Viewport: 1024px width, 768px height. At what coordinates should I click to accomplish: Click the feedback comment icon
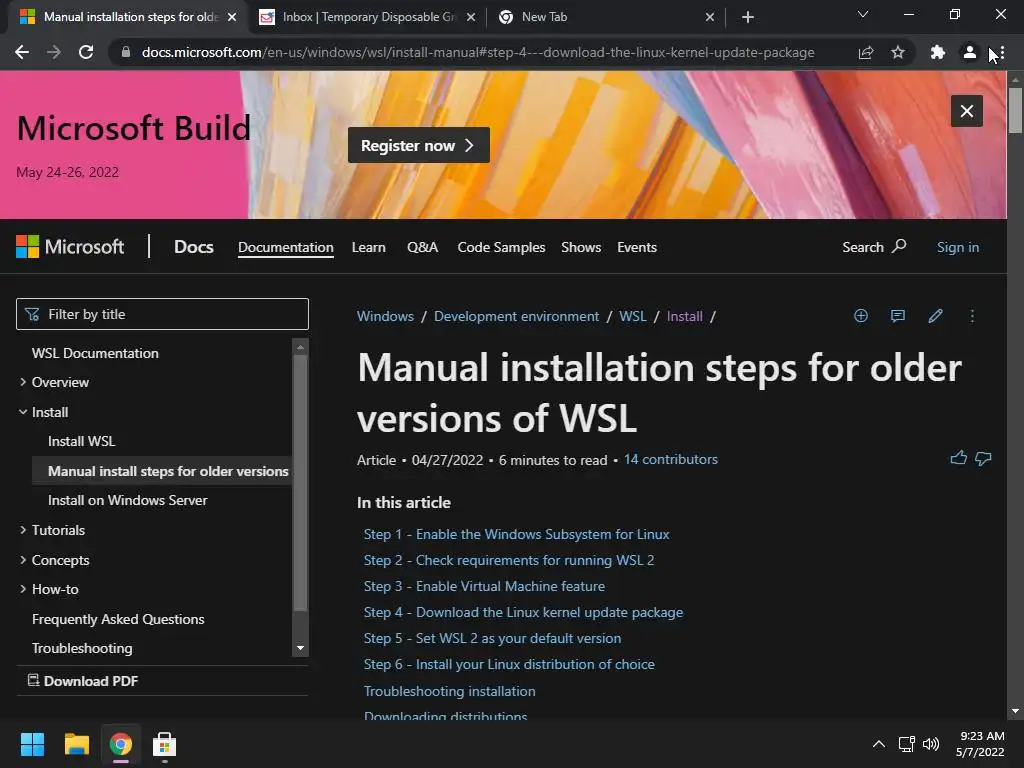(x=898, y=316)
